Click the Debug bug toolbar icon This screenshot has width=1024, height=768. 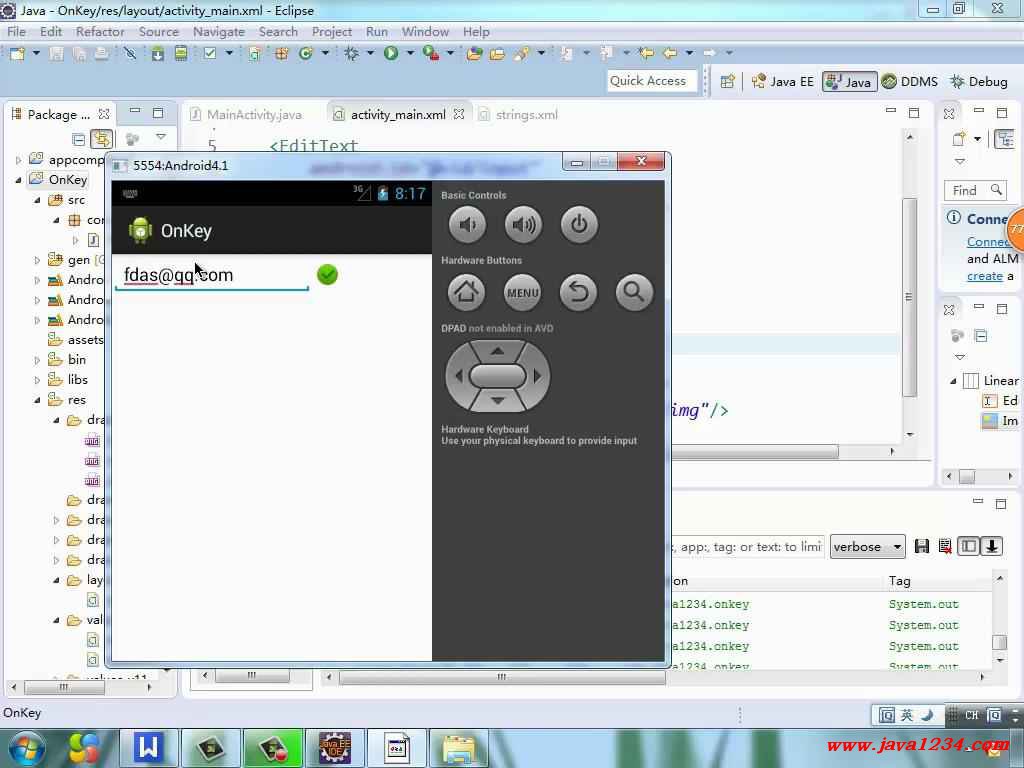(351, 54)
